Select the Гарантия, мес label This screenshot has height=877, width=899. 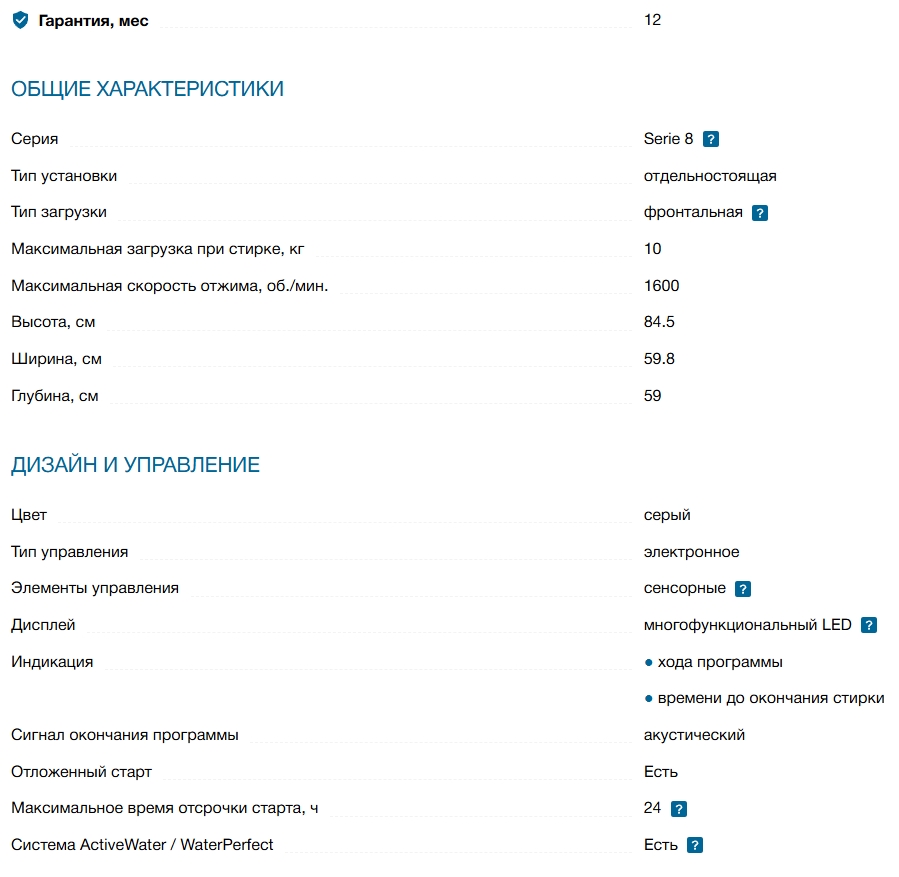point(93,20)
